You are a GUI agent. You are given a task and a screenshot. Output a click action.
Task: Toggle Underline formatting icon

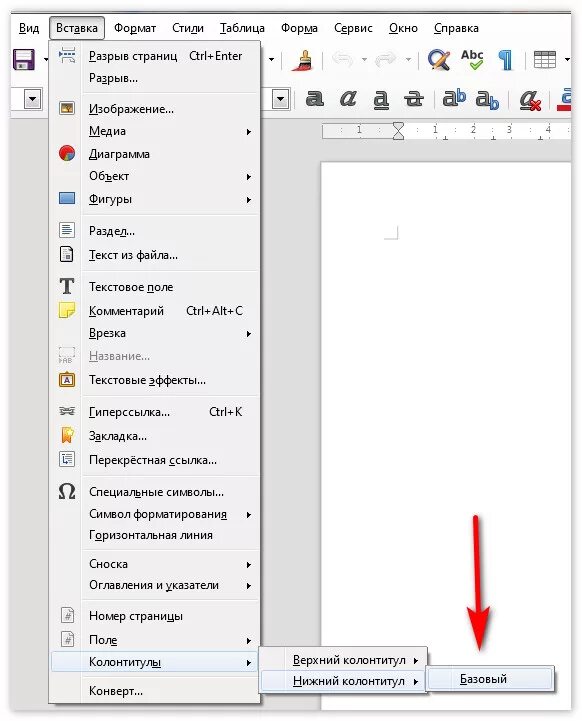pyautogui.click(x=381, y=99)
